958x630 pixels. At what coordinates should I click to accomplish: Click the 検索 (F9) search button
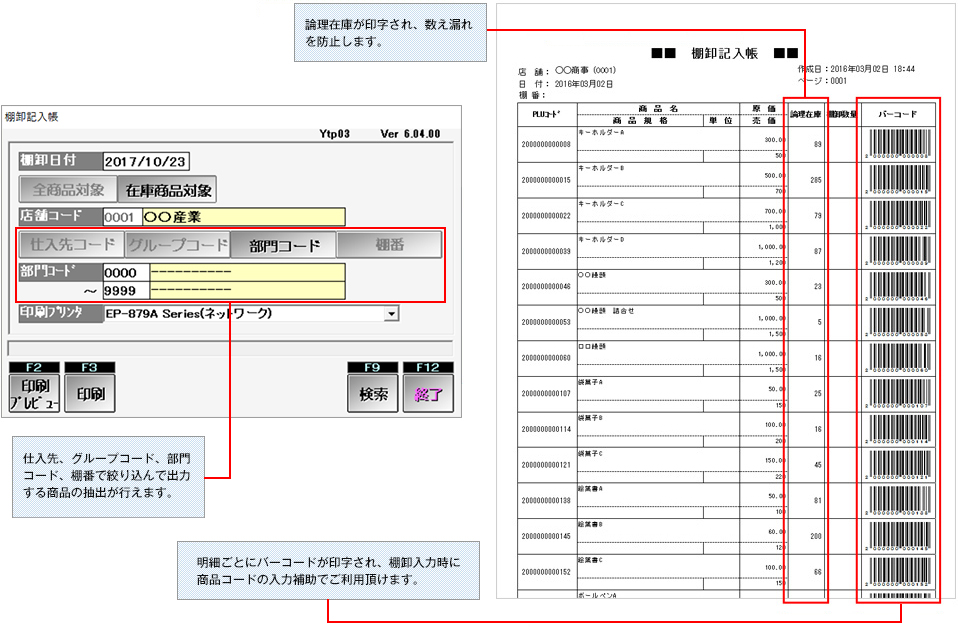tap(372, 393)
